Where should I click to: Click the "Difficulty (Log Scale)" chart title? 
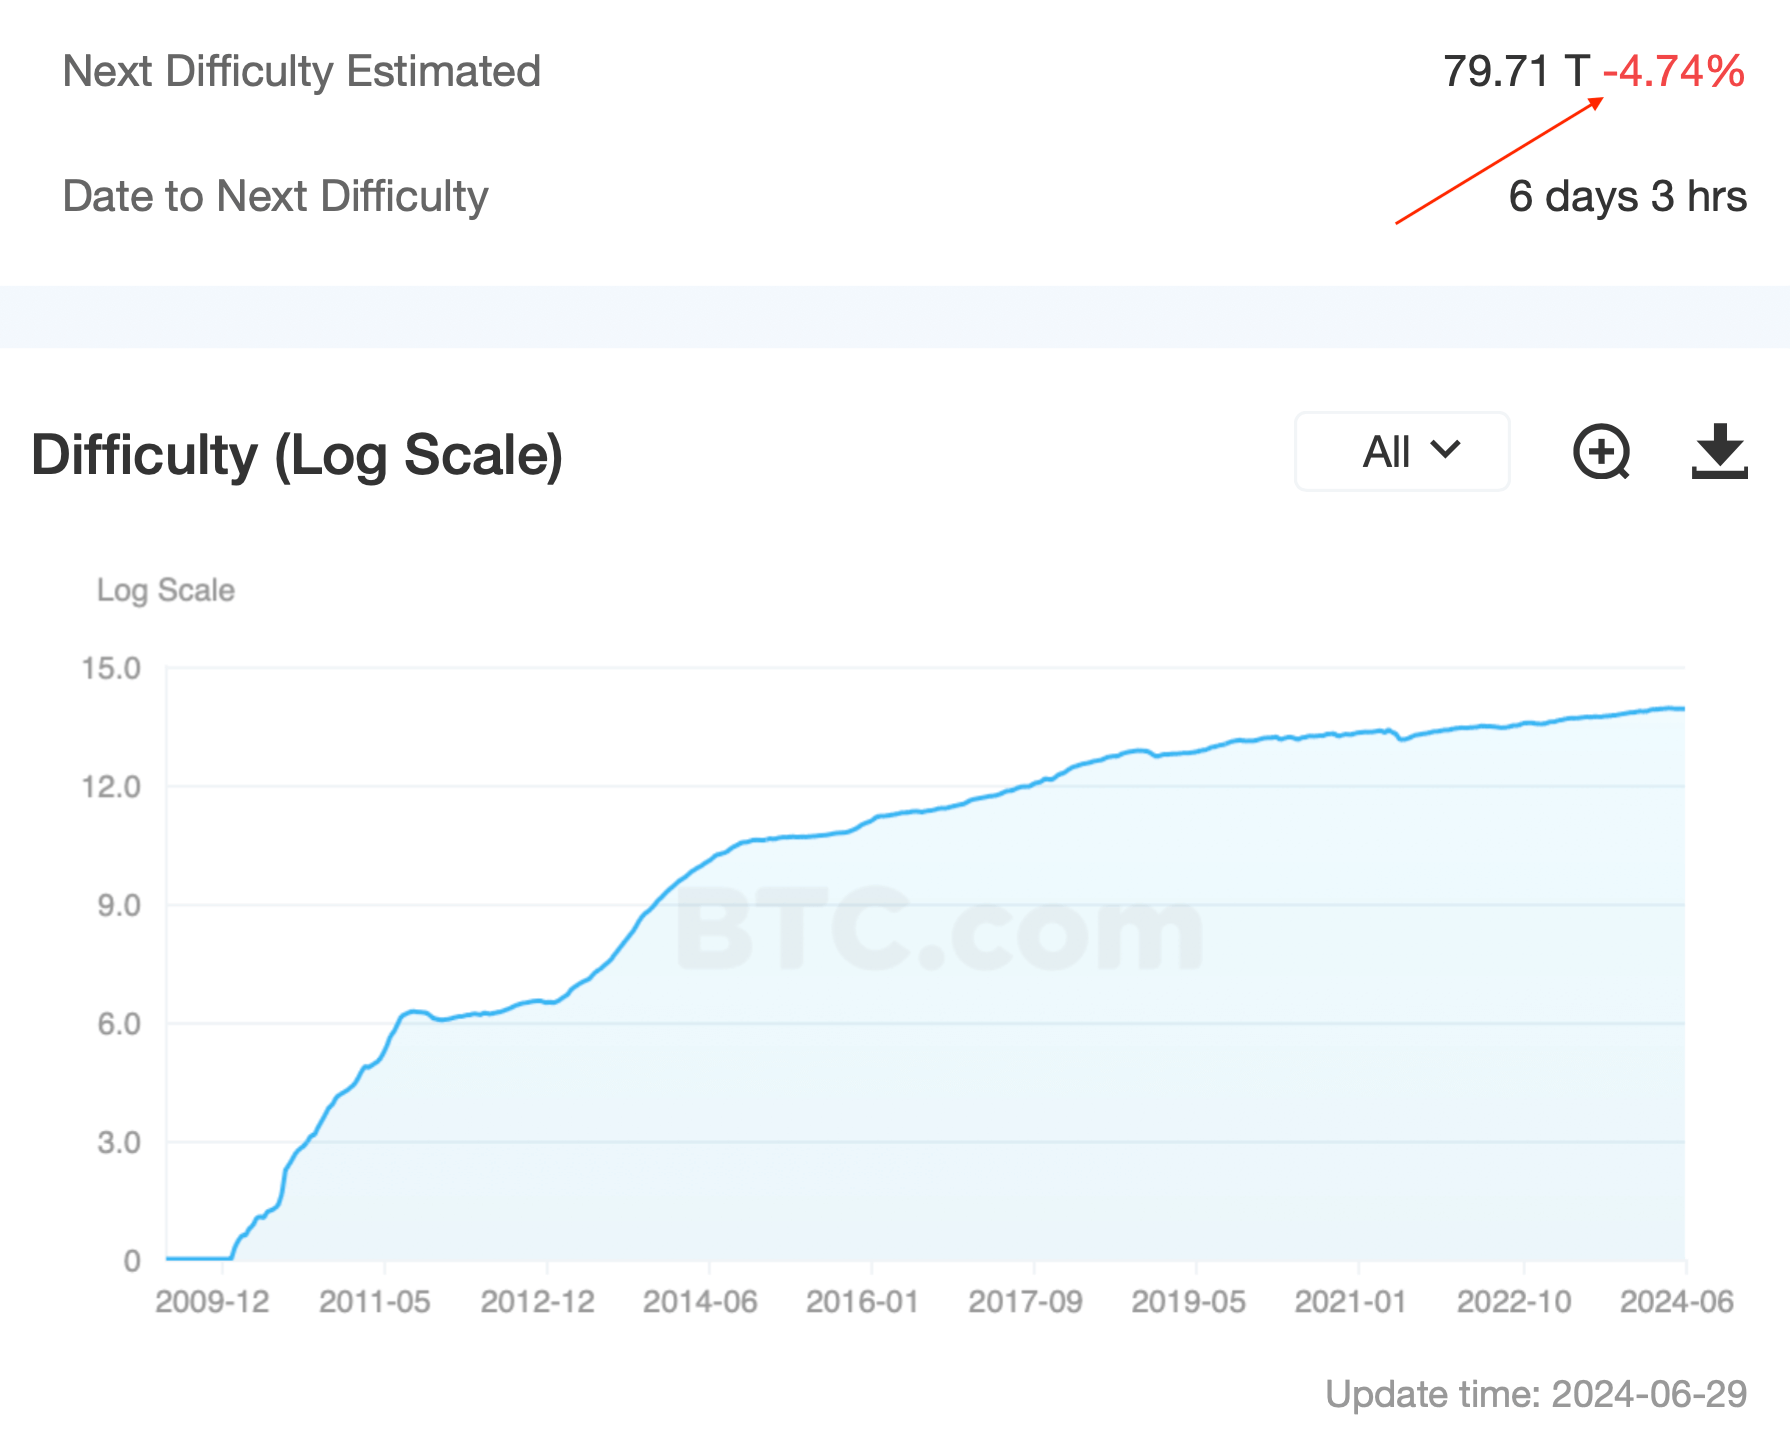click(x=297, y=455)
